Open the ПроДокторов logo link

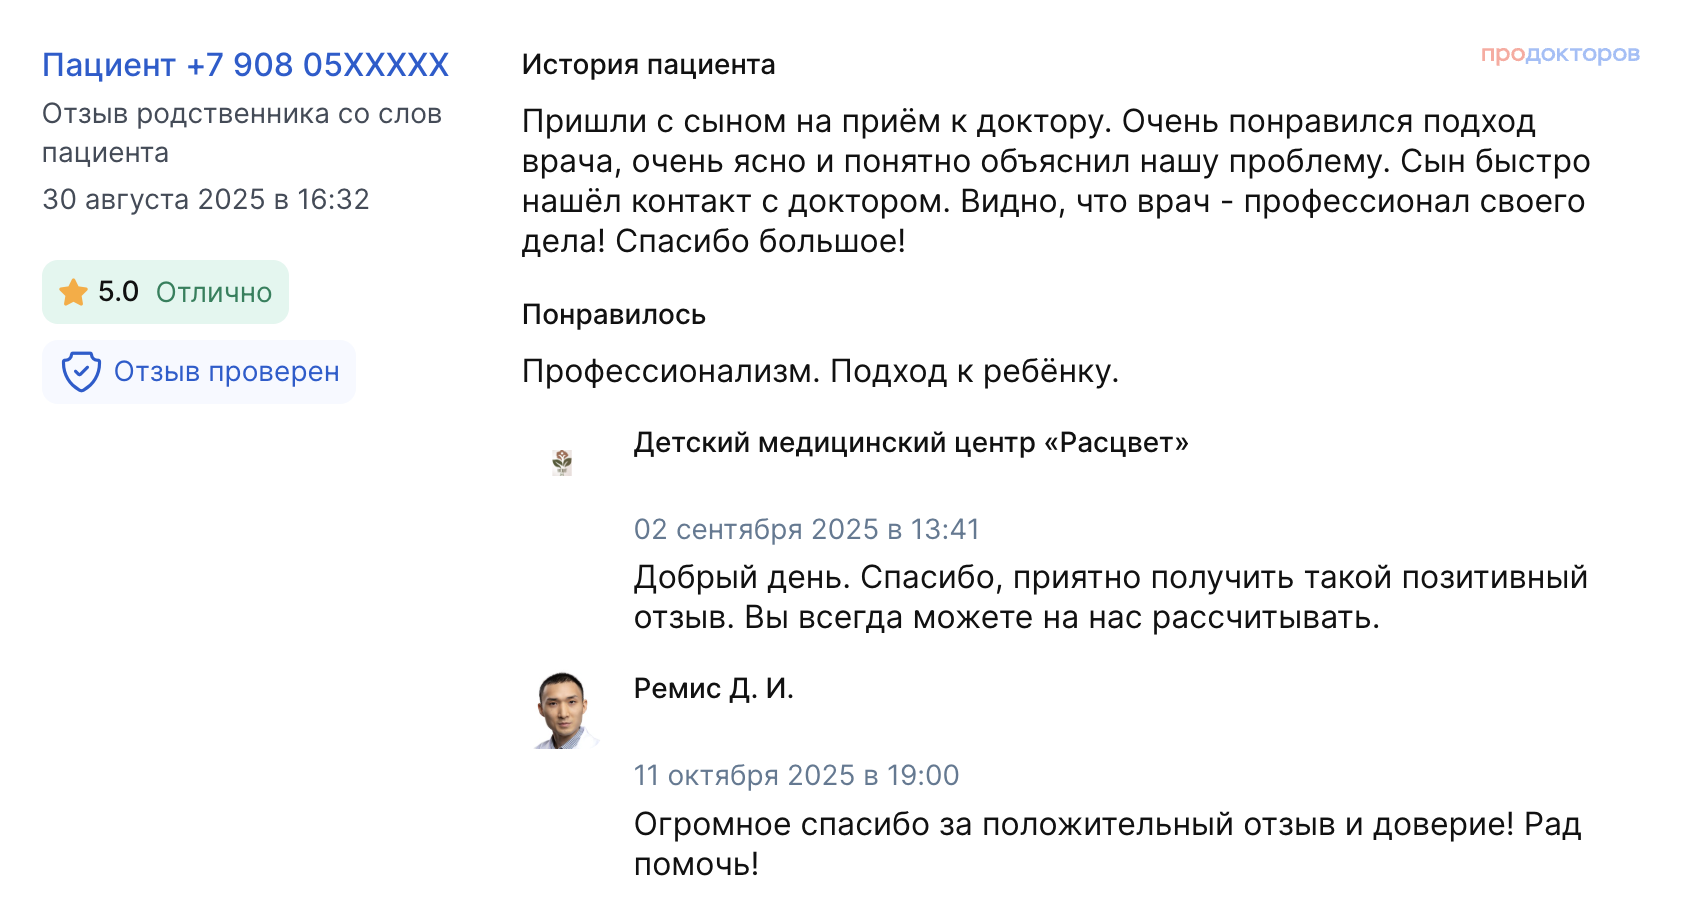[x=1559, y=54]
